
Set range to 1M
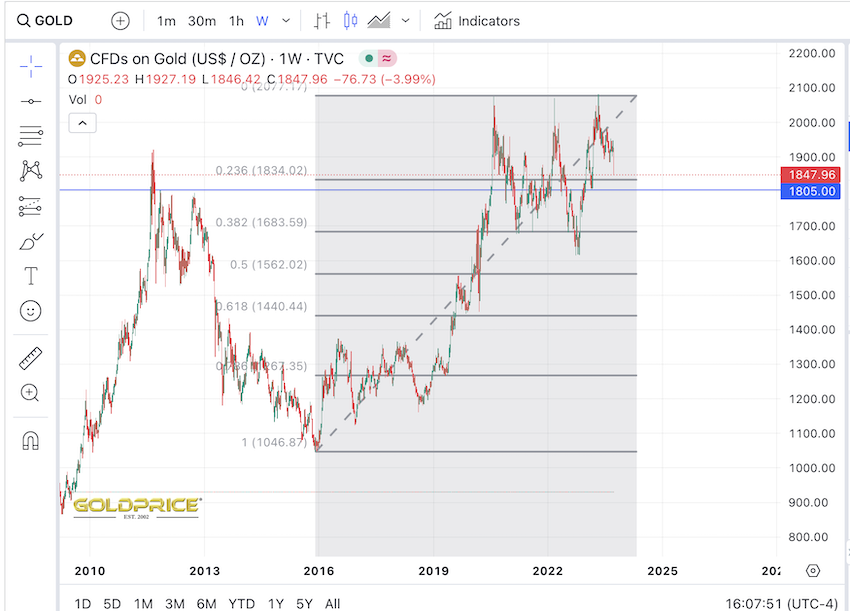[x=144, y=603]
